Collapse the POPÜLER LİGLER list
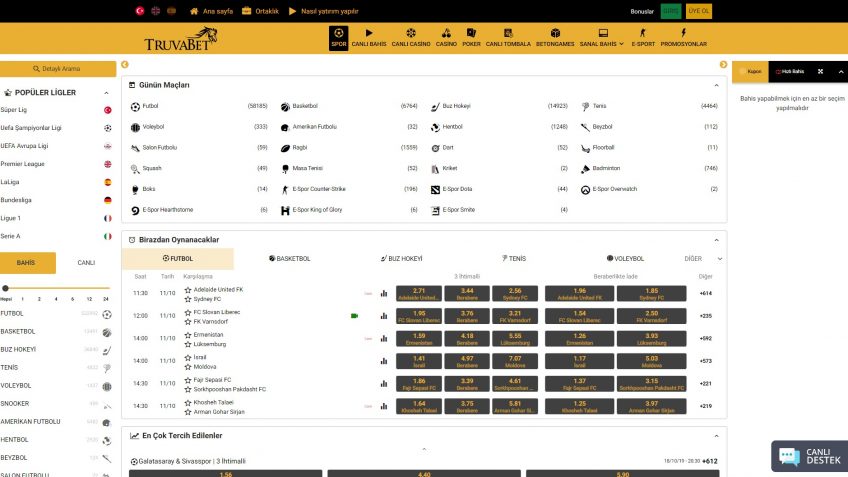Image resolution: width=848 pixels, height=477 pixels. pyautogui.click(x=106, y=93)
